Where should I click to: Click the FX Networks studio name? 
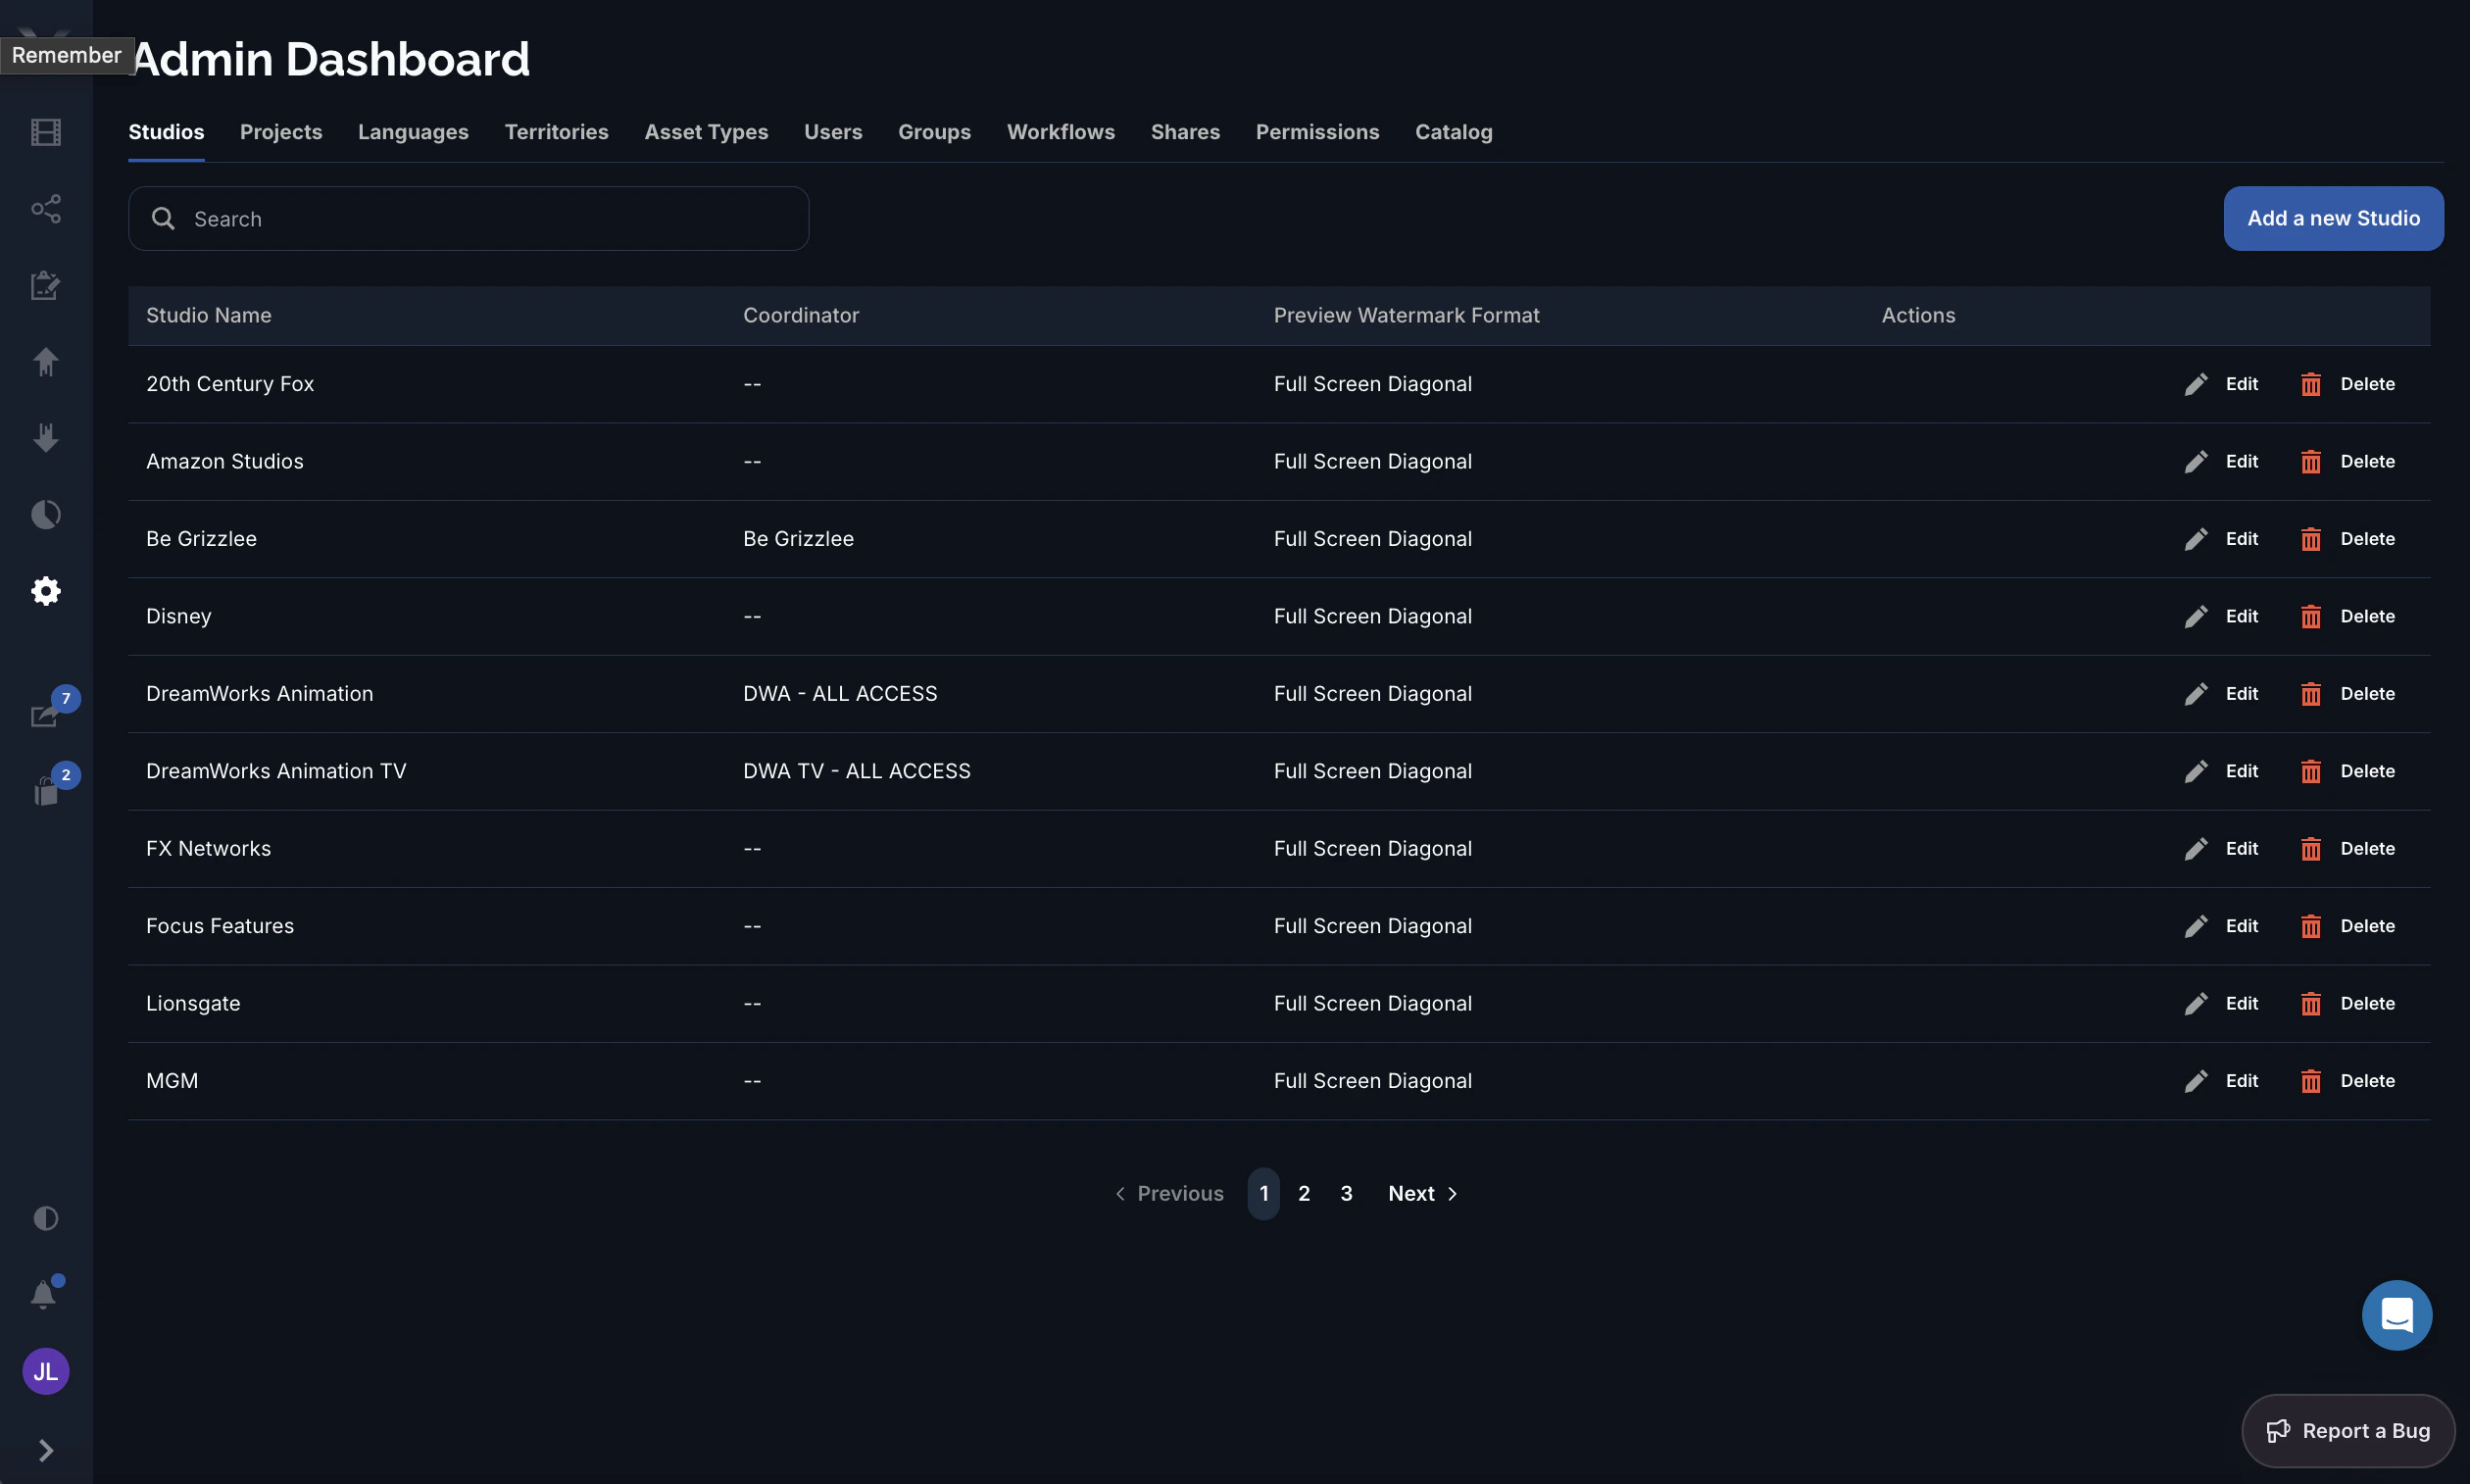click(208, 849)
